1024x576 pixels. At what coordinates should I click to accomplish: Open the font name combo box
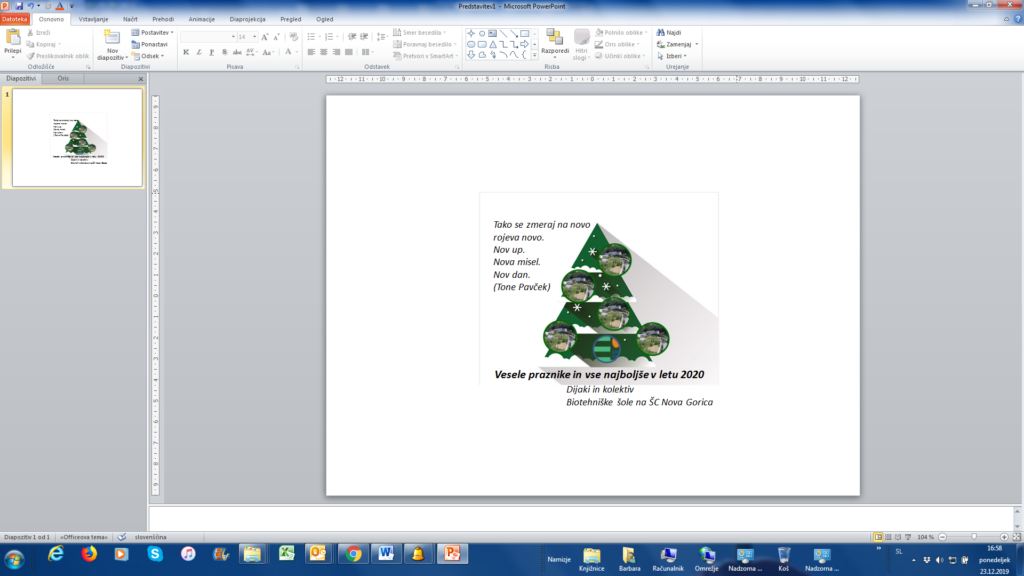click(x=208, y=37)
